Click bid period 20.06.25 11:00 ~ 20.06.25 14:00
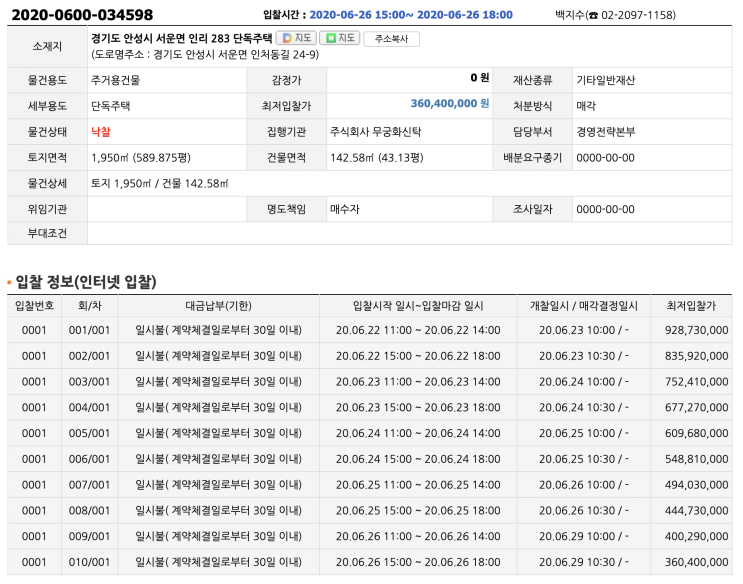Viewport: 743px width, 584px height. pos(418,485)
